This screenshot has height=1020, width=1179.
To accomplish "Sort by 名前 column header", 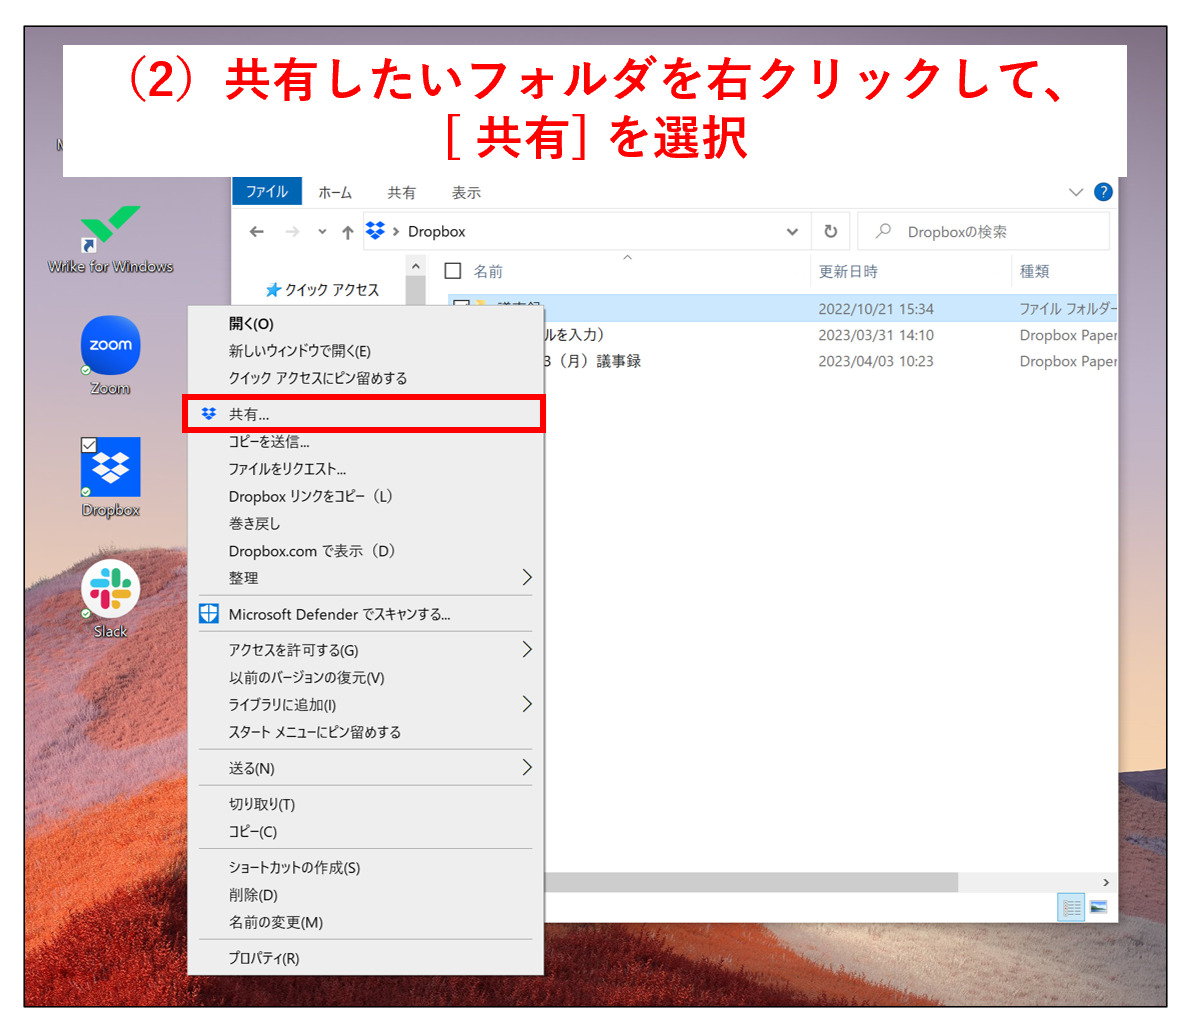I will pos(488,271).
